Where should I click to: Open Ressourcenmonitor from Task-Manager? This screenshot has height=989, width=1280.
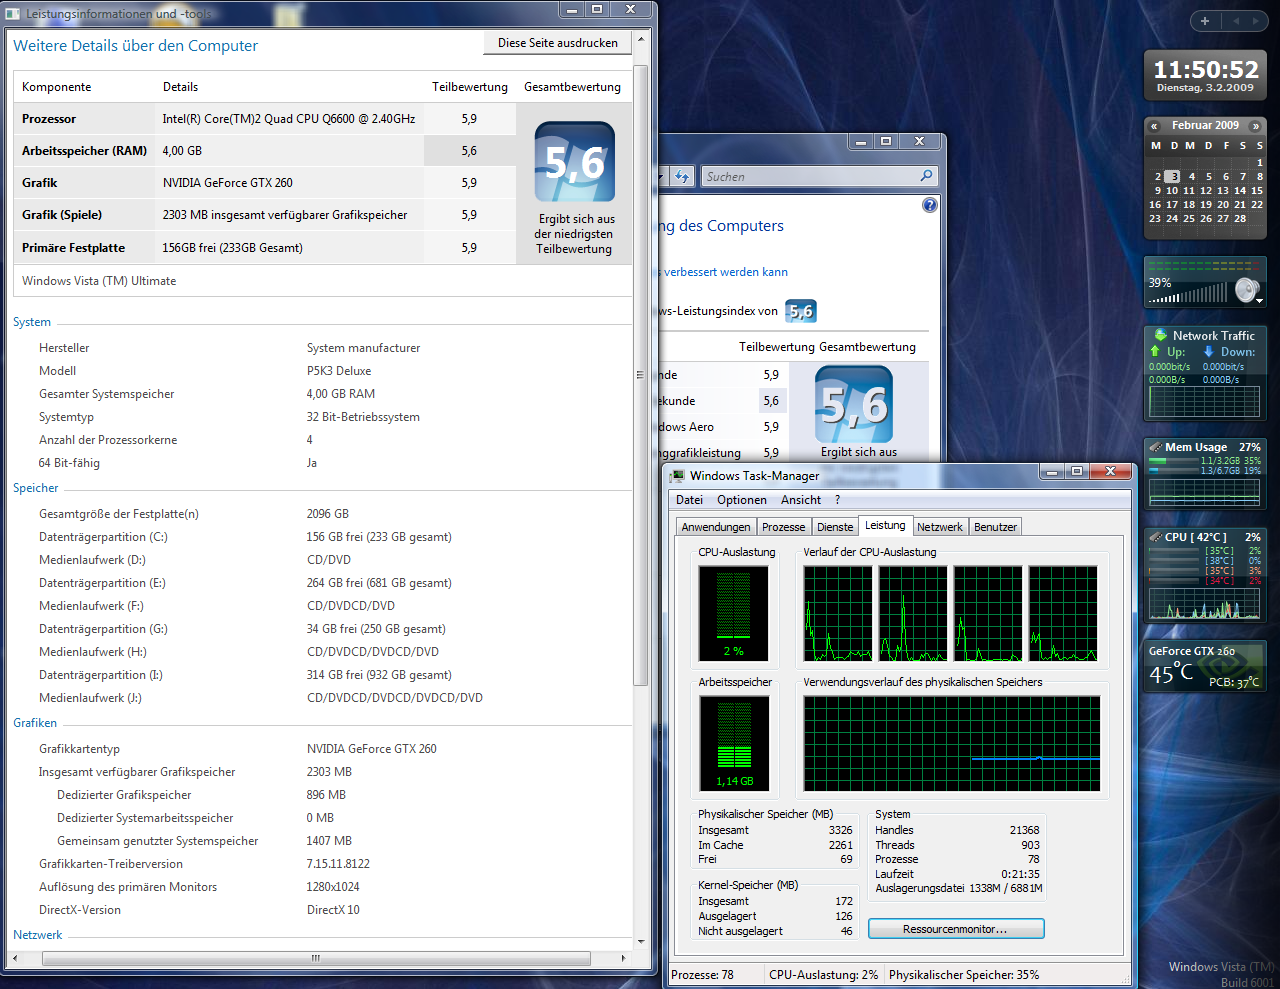pyautogui.click(x=956, y=929)
